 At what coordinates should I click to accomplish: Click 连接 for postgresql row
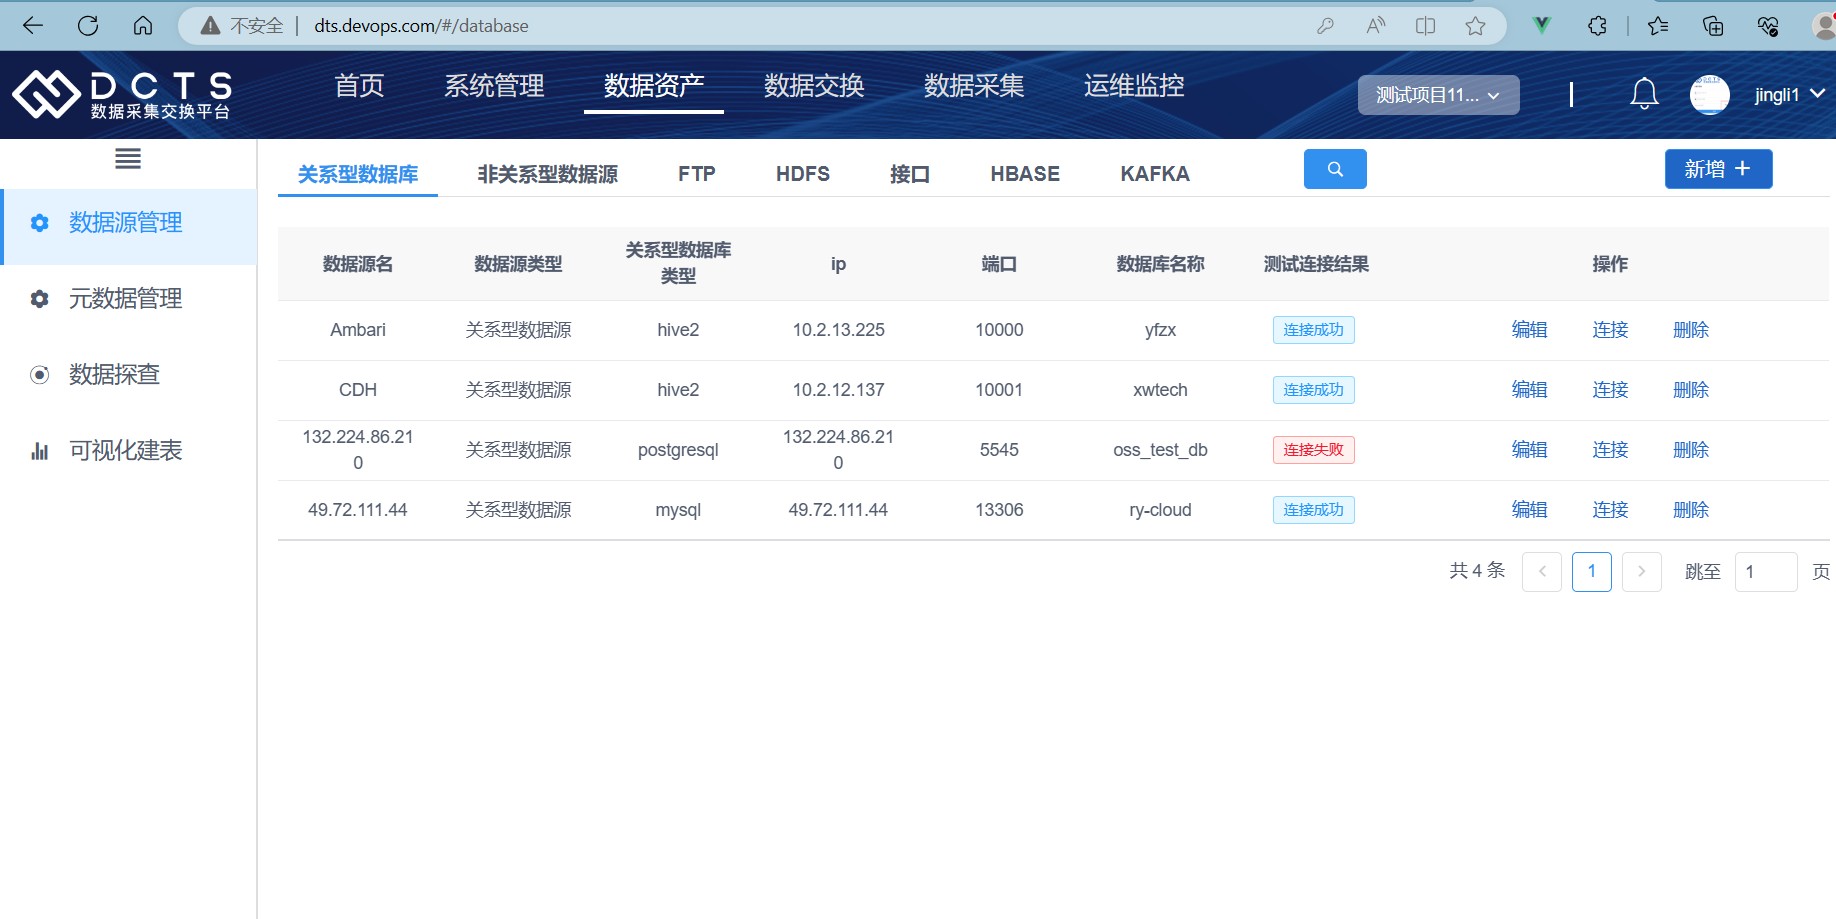[x=1610, y=450]
